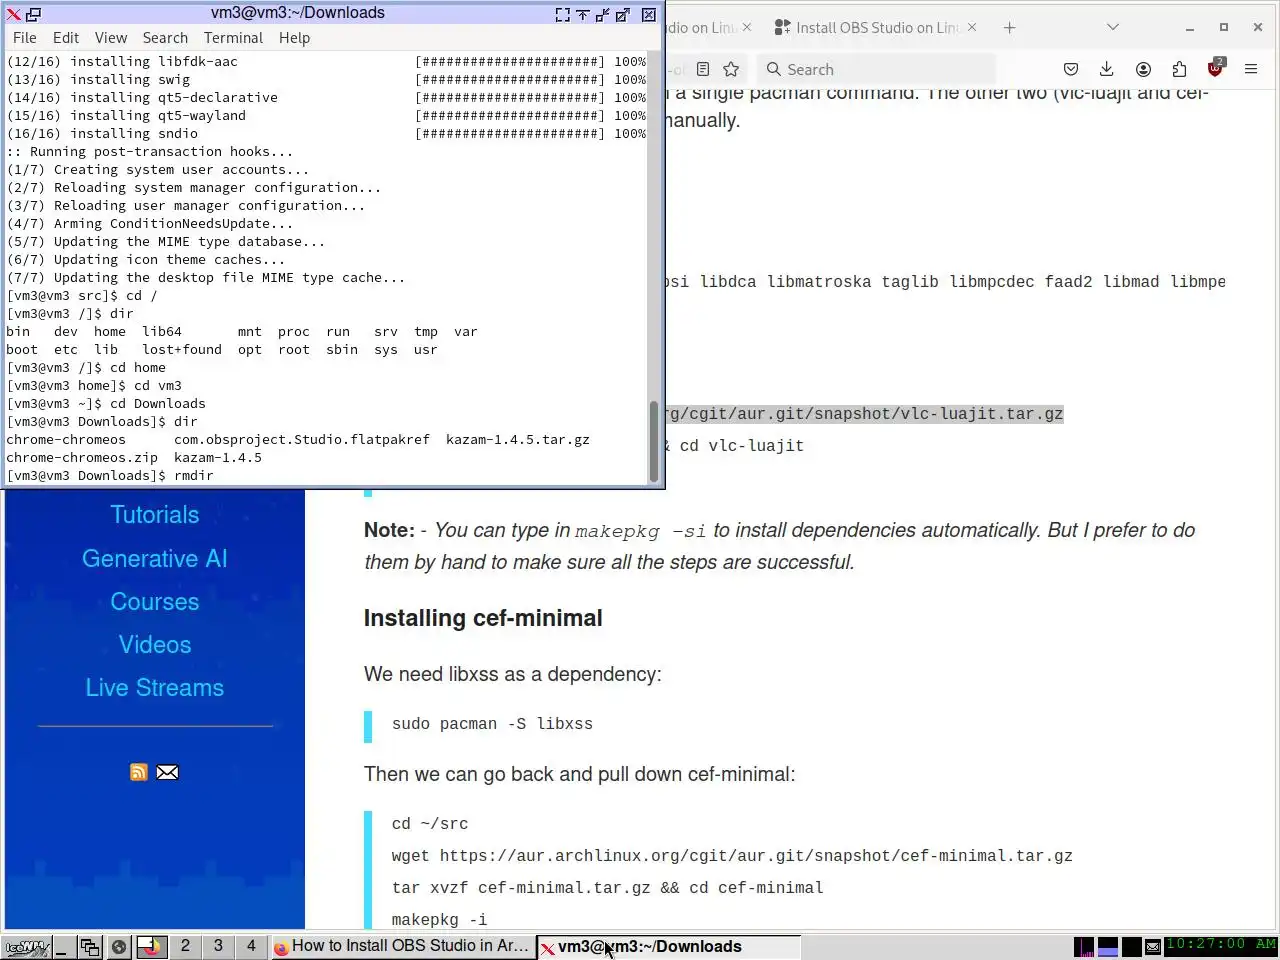This screenshot has width=1280, height=960.
Task: Open the Firefox Downloads icon
Action: pos(1106,69)
